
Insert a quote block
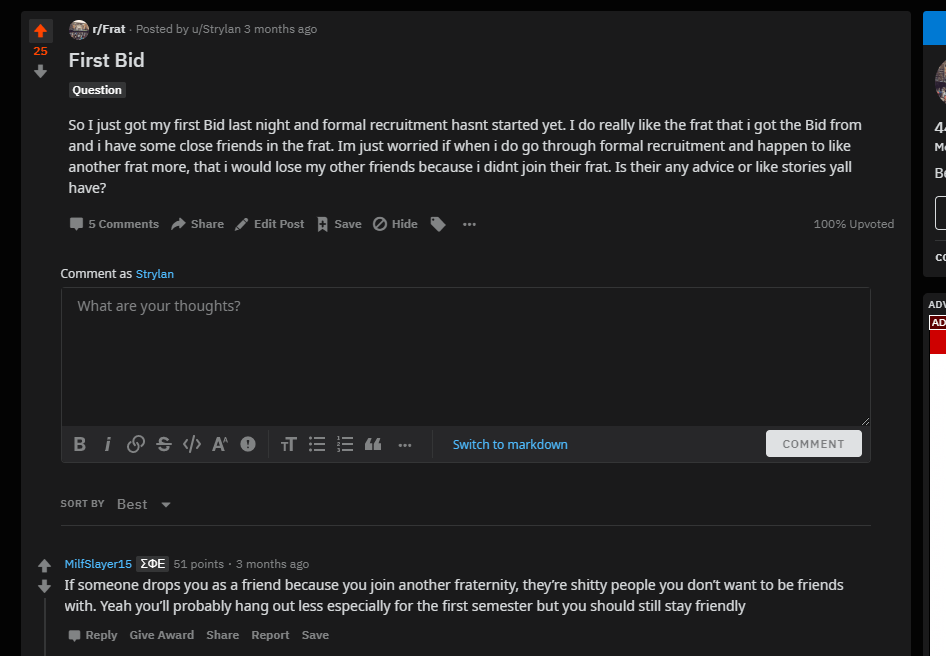tap(373, 445)
